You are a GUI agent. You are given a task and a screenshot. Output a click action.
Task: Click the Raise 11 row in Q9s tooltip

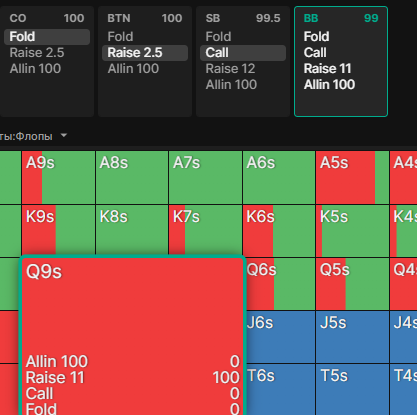click(133, 378)
